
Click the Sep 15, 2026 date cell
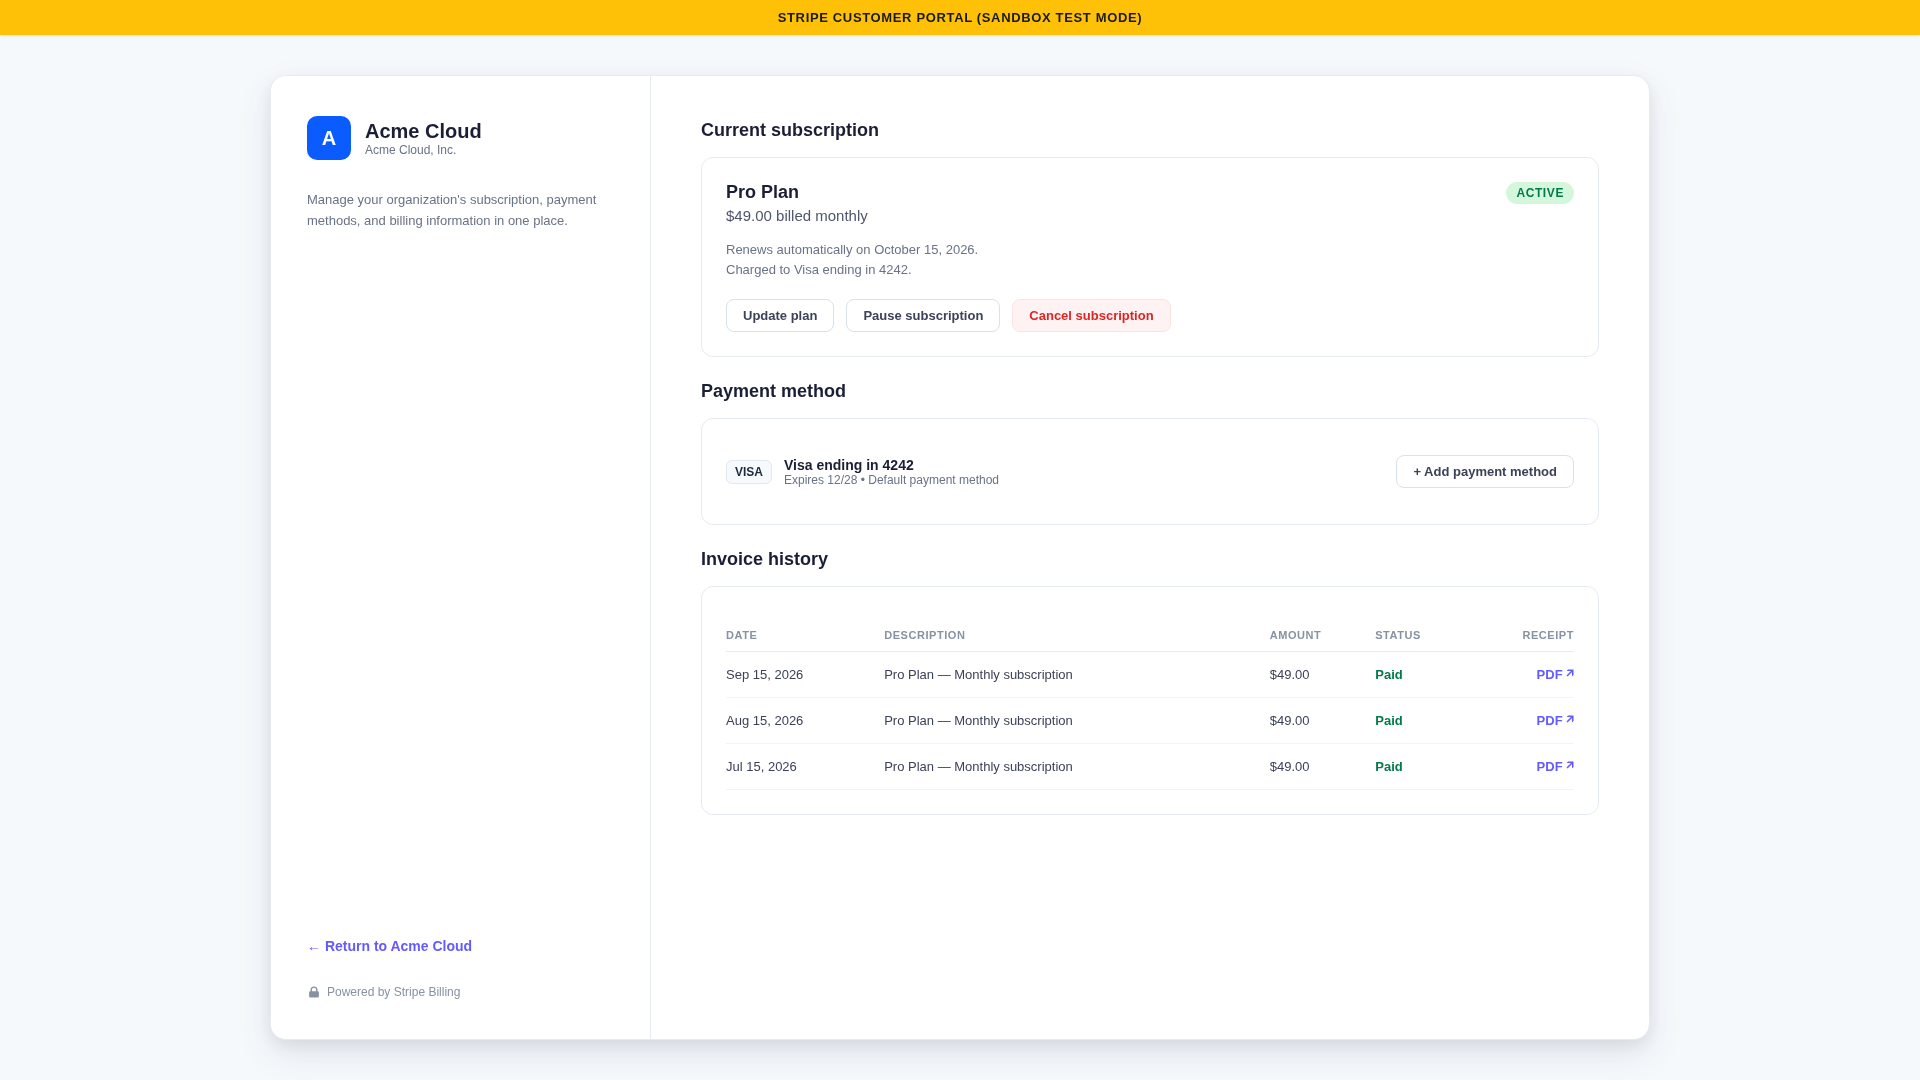764,675
